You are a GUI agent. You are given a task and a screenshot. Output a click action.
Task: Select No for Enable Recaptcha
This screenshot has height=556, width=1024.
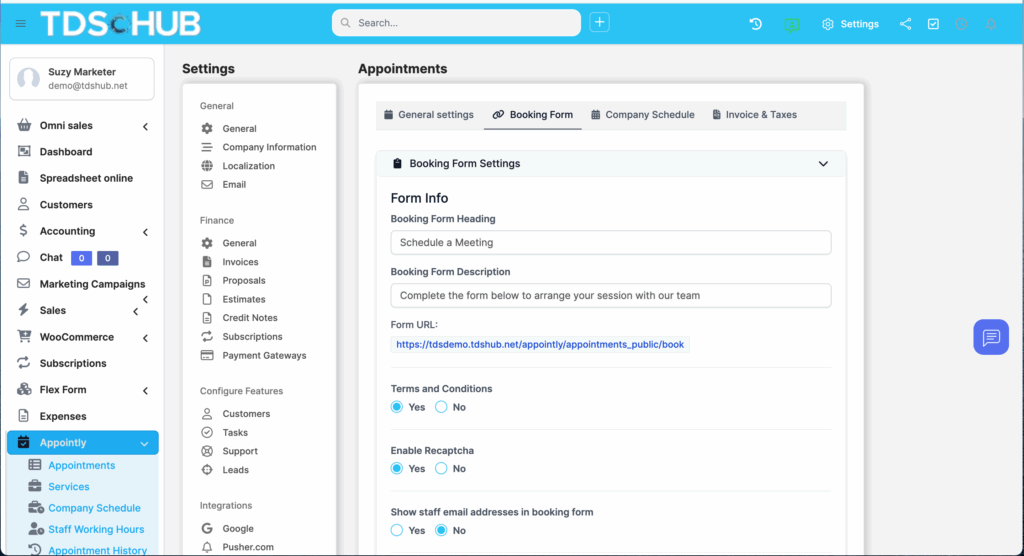441,469
